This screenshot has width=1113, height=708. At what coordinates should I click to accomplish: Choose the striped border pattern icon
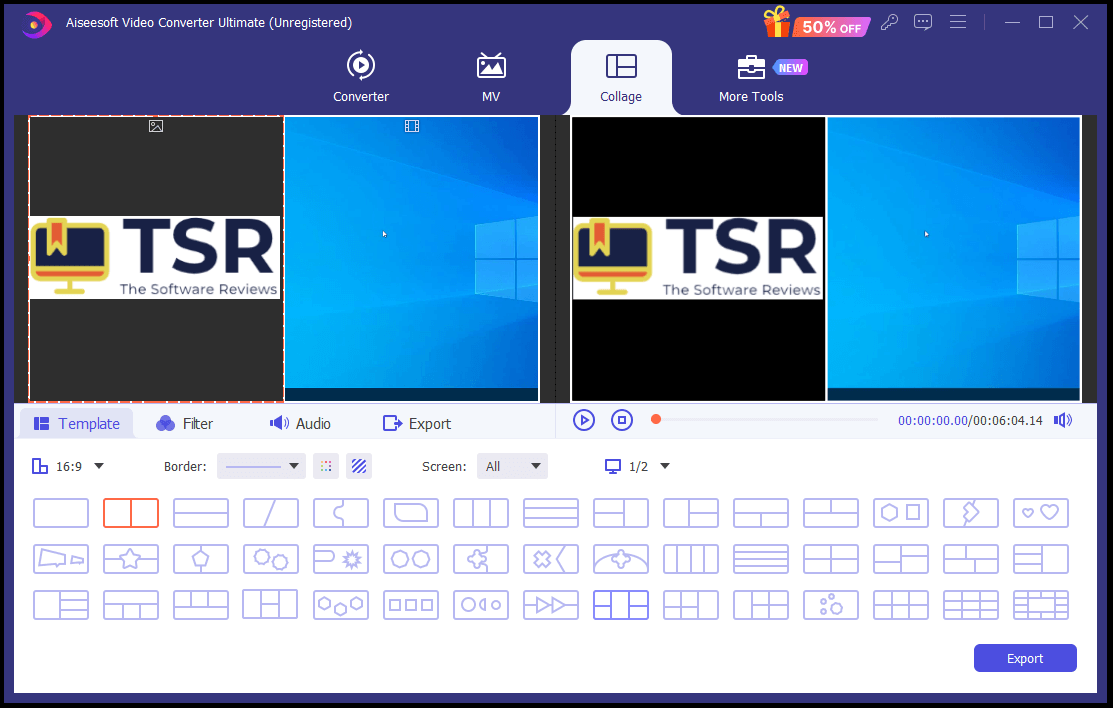(359, 466)
